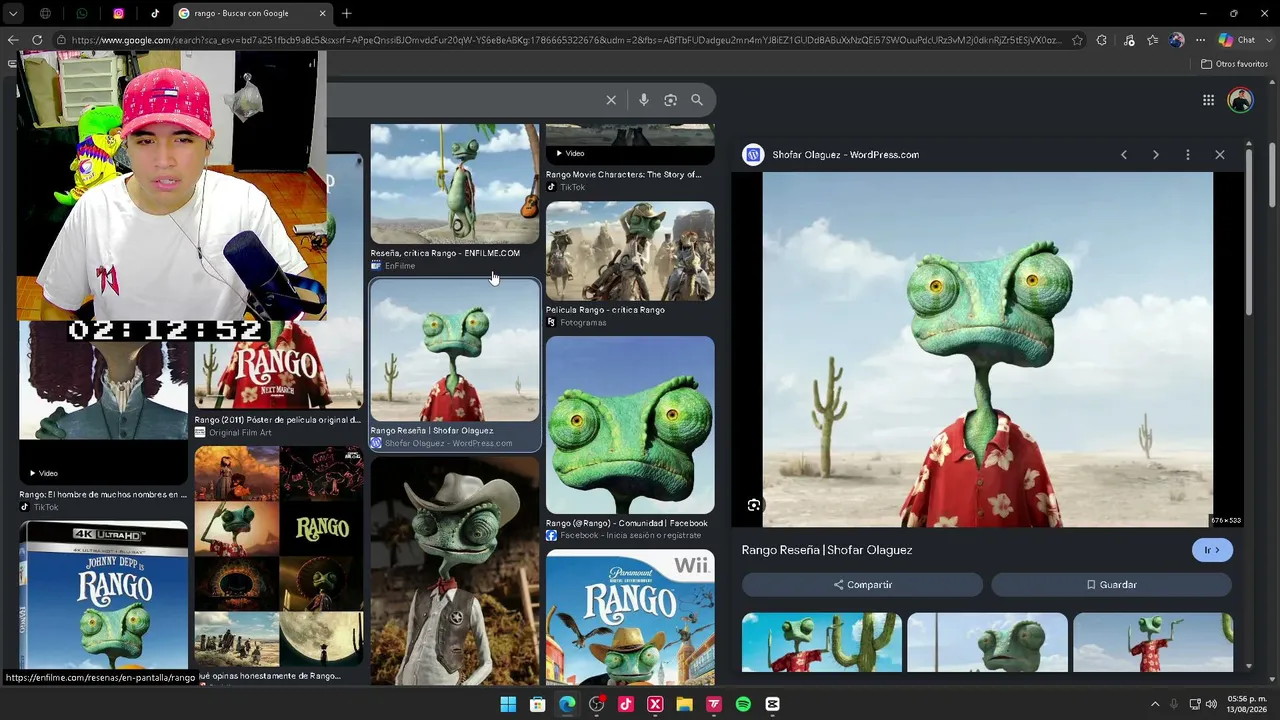Switch to the pinned TikTok tab
The height and width of the screenshot is (720, 1280).
pyautogui.click(x=155, y=13)
